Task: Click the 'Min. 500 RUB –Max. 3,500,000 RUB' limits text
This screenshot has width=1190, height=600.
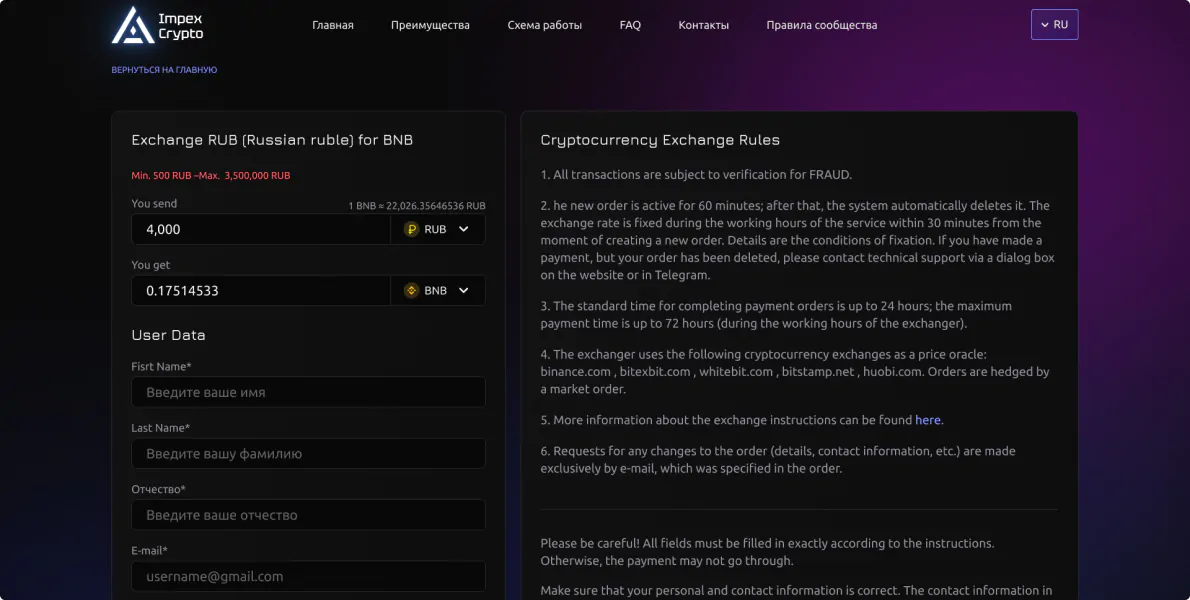Action: (210, 175)
